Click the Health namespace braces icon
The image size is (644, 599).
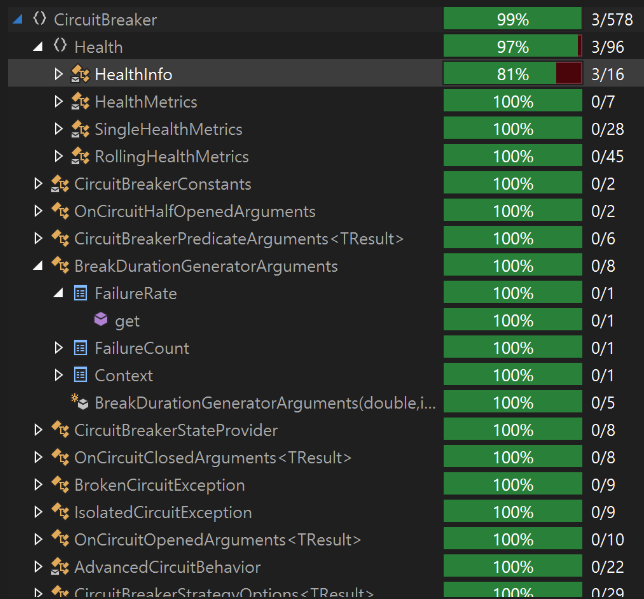pyautogui.click(x=60, y=46)
